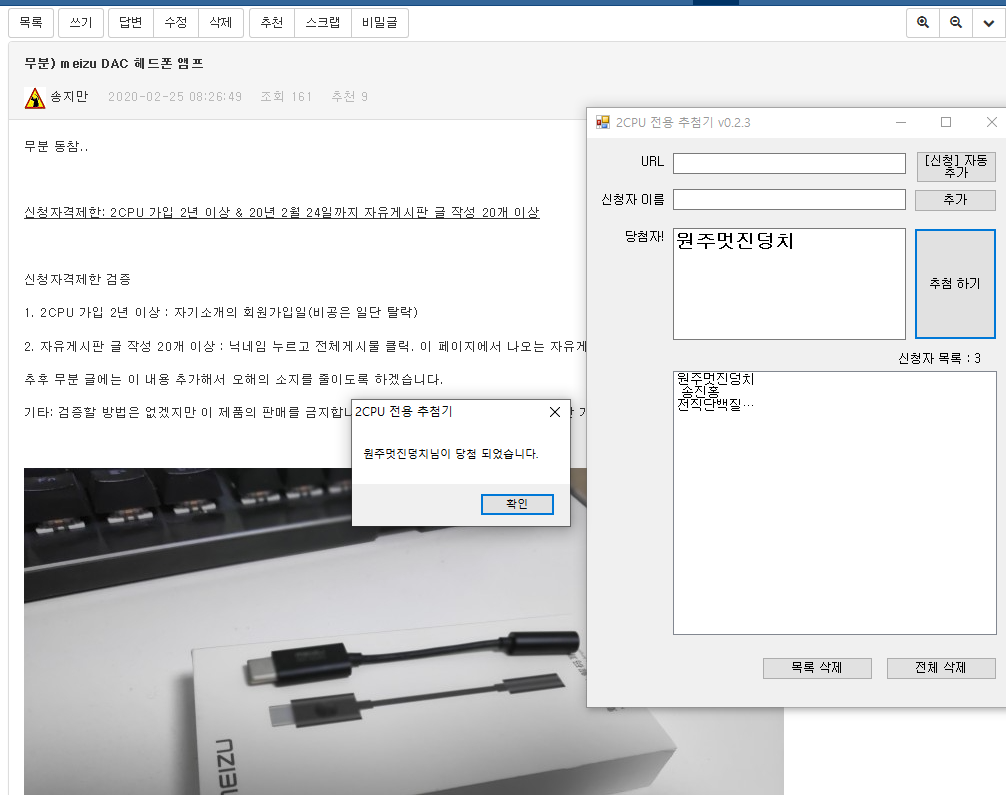The image size is (1006, 795).
Task: Open the 목록 list button
Action: click(x=31, y=22)
